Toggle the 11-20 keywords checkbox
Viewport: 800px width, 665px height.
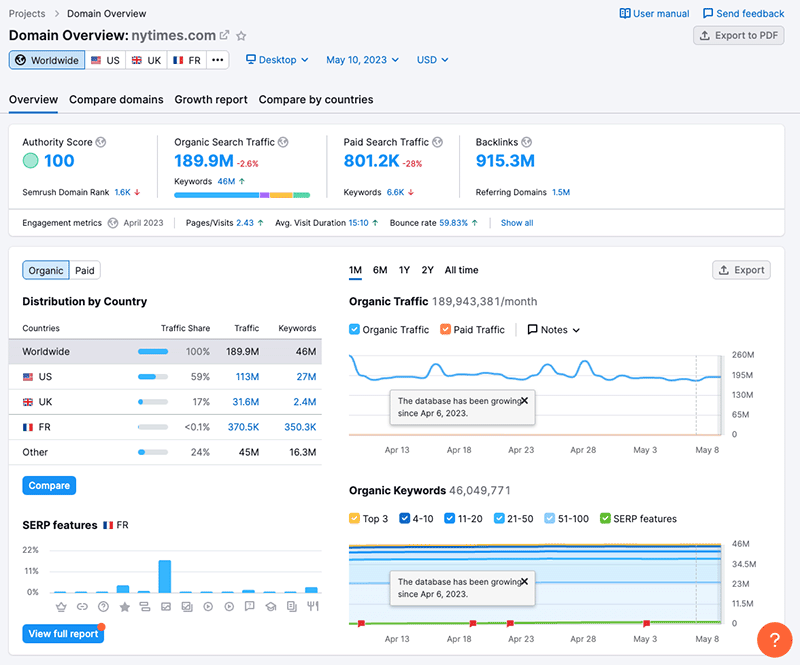coord(449,519)
